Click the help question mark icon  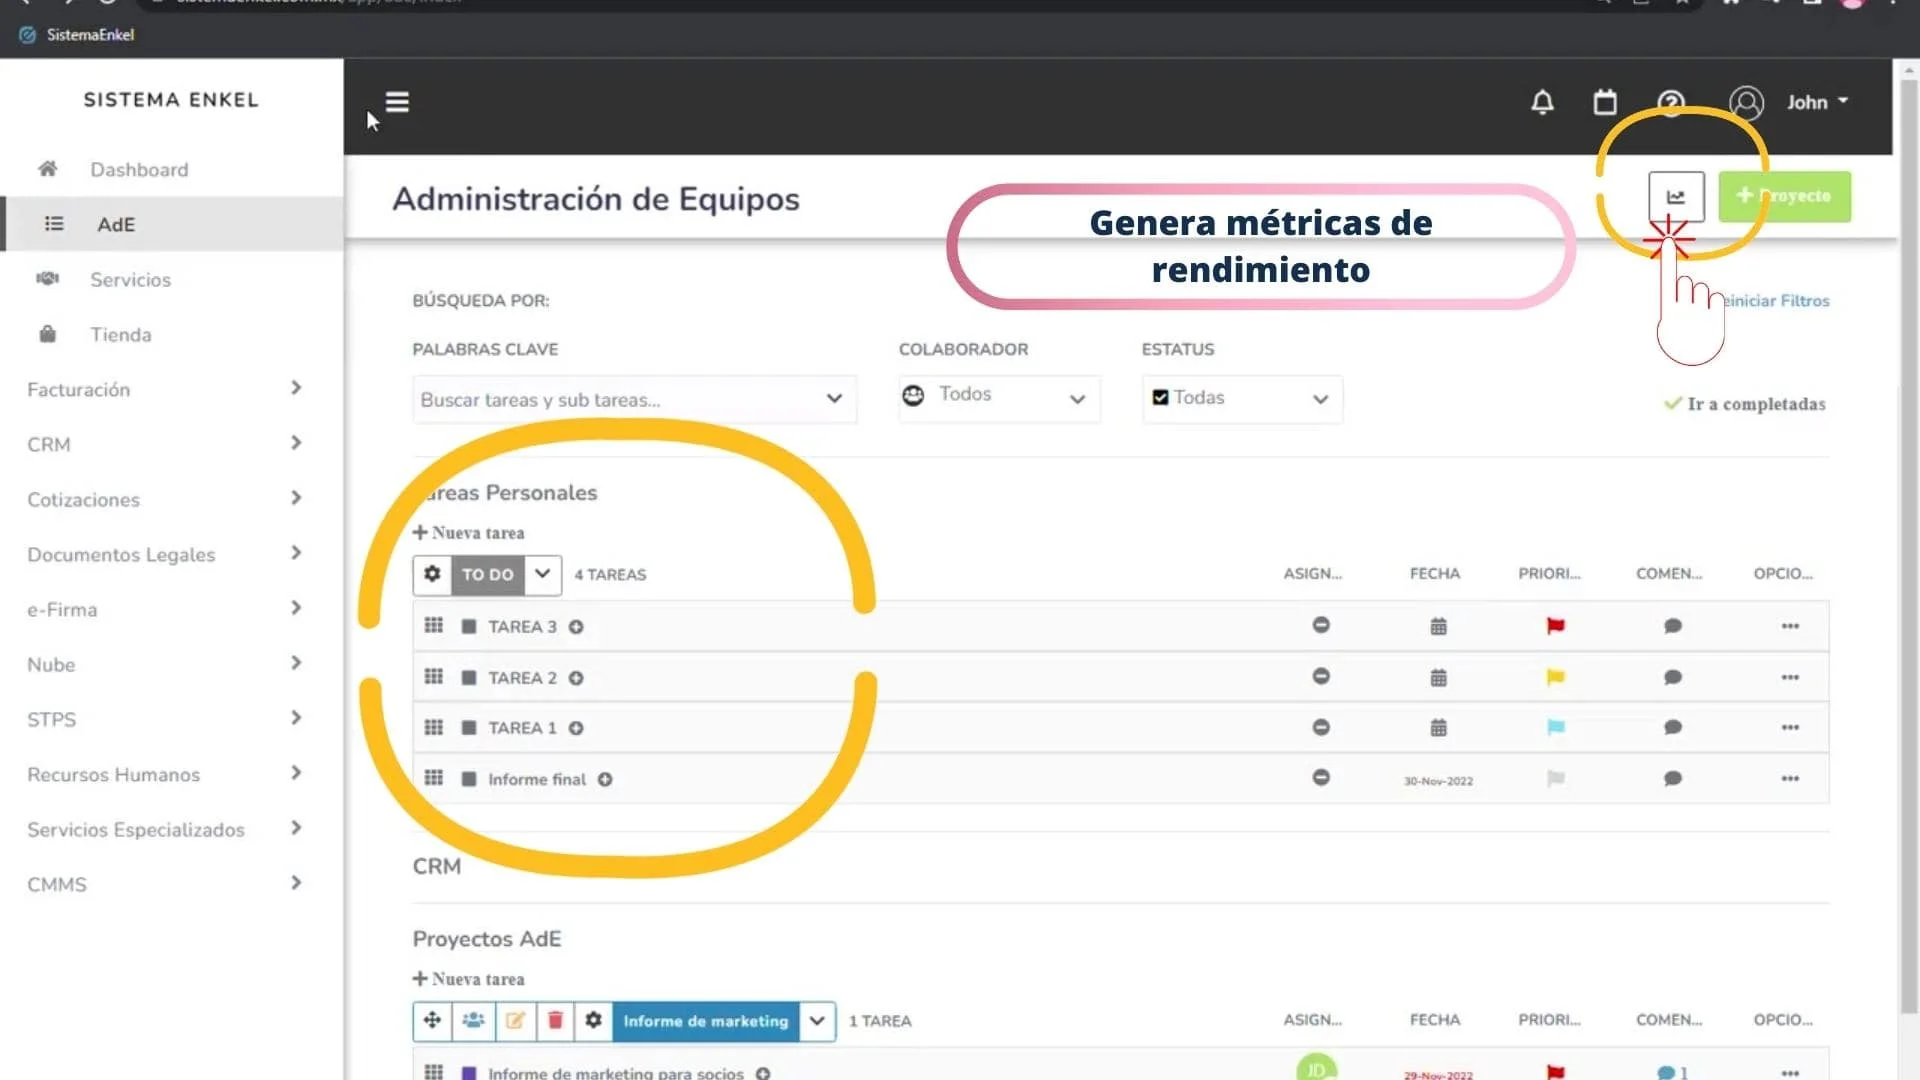(x=1671, y=101)
